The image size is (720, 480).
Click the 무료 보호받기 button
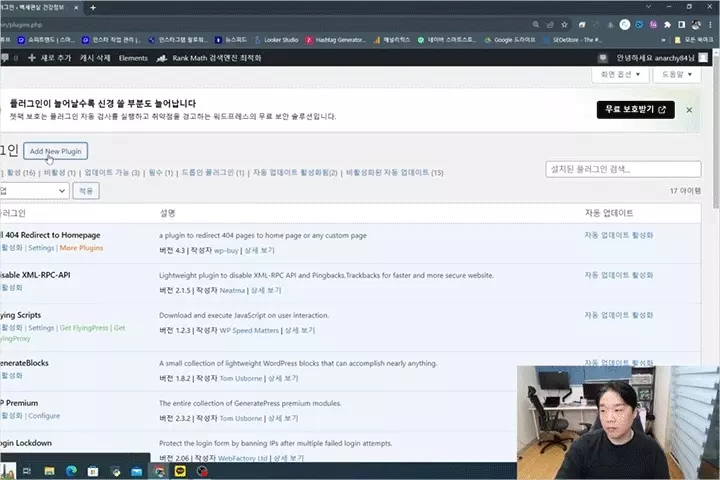click(x=636, y=110)
